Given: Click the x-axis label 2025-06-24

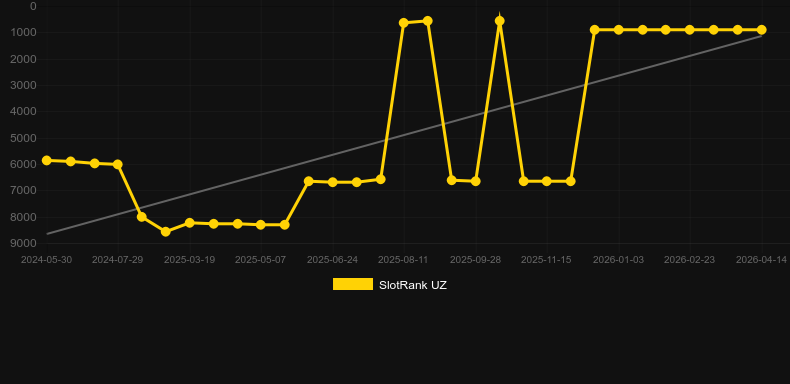Looking at the screenshot, I should coord(333,260).
